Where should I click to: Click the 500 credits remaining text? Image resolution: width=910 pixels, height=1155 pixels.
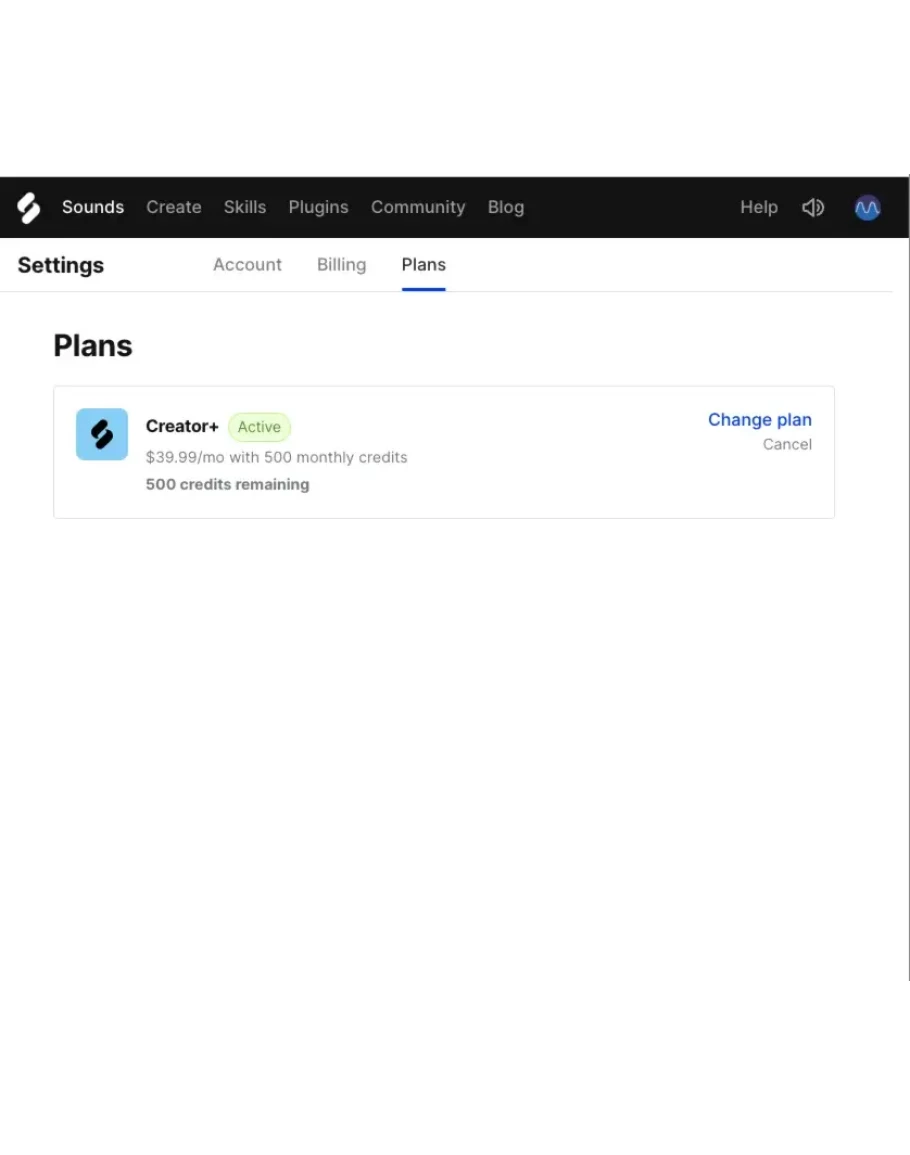coord(228,485)
